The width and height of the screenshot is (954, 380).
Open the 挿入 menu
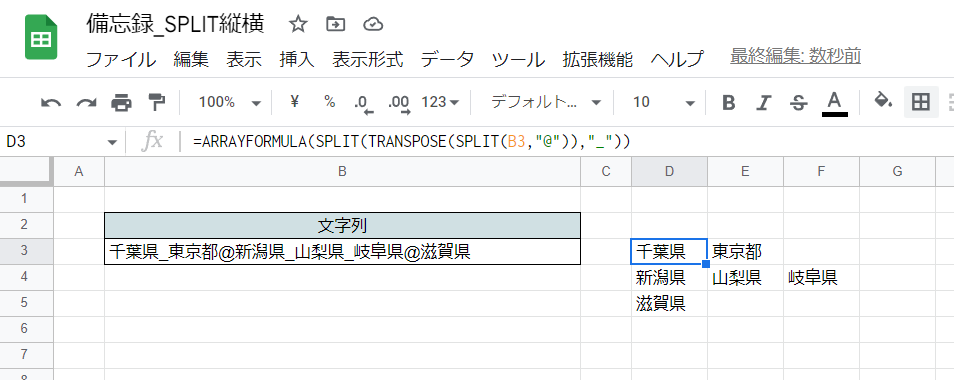click(x=297, y=59)
